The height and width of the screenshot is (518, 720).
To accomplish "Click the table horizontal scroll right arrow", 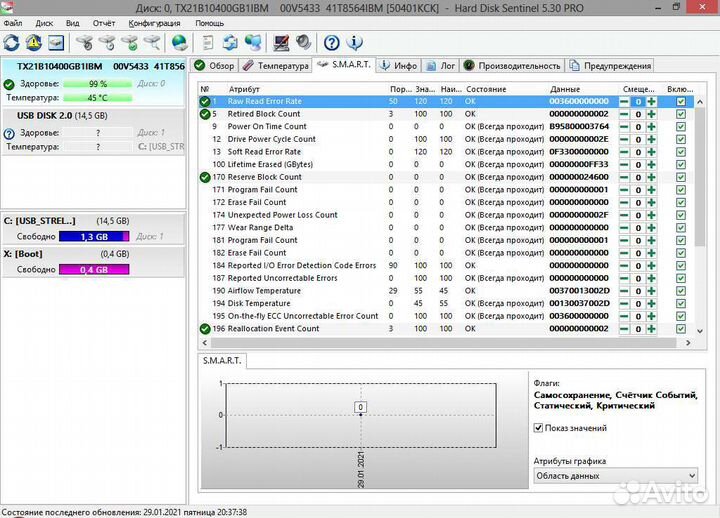I will point(688,343).
